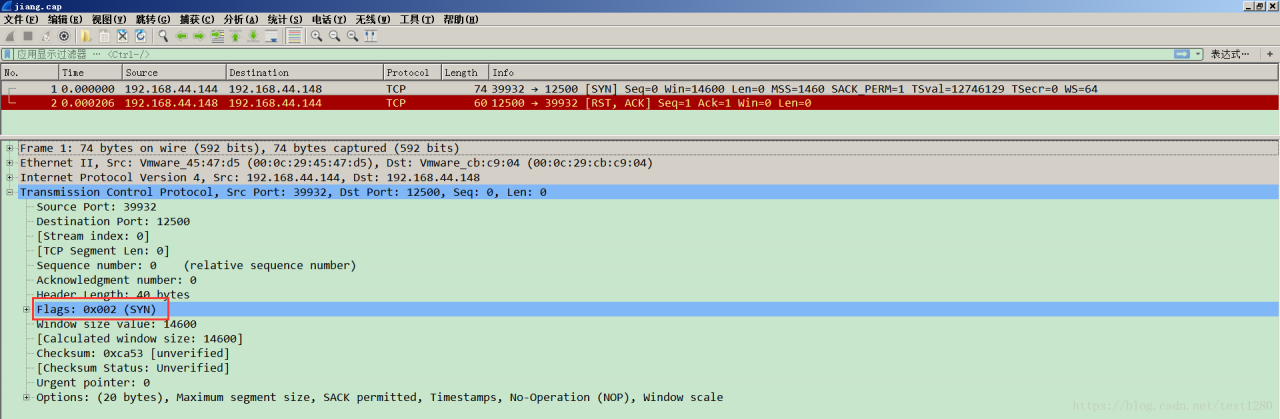
Task: Select the Urgent pointer: 0 field
Action: (x=93, y=383)
